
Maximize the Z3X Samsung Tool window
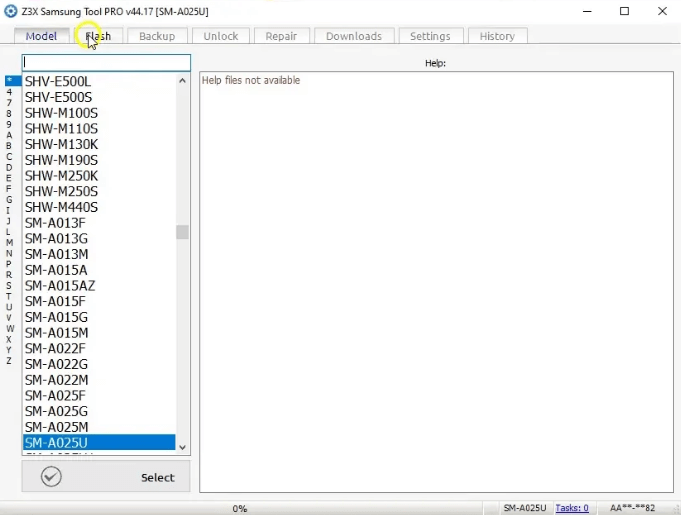tap(624, 11)
